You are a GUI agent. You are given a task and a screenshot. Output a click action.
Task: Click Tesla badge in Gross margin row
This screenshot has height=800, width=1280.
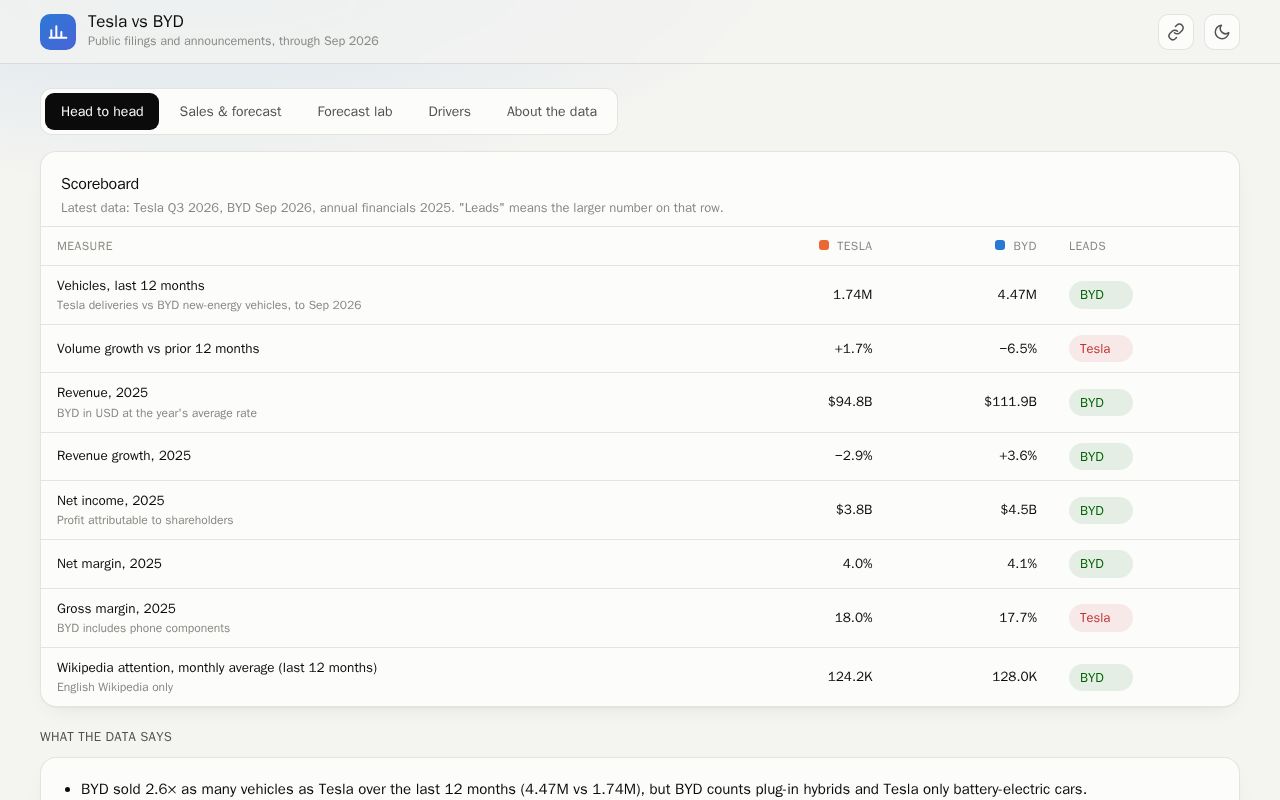[1100, 618]
